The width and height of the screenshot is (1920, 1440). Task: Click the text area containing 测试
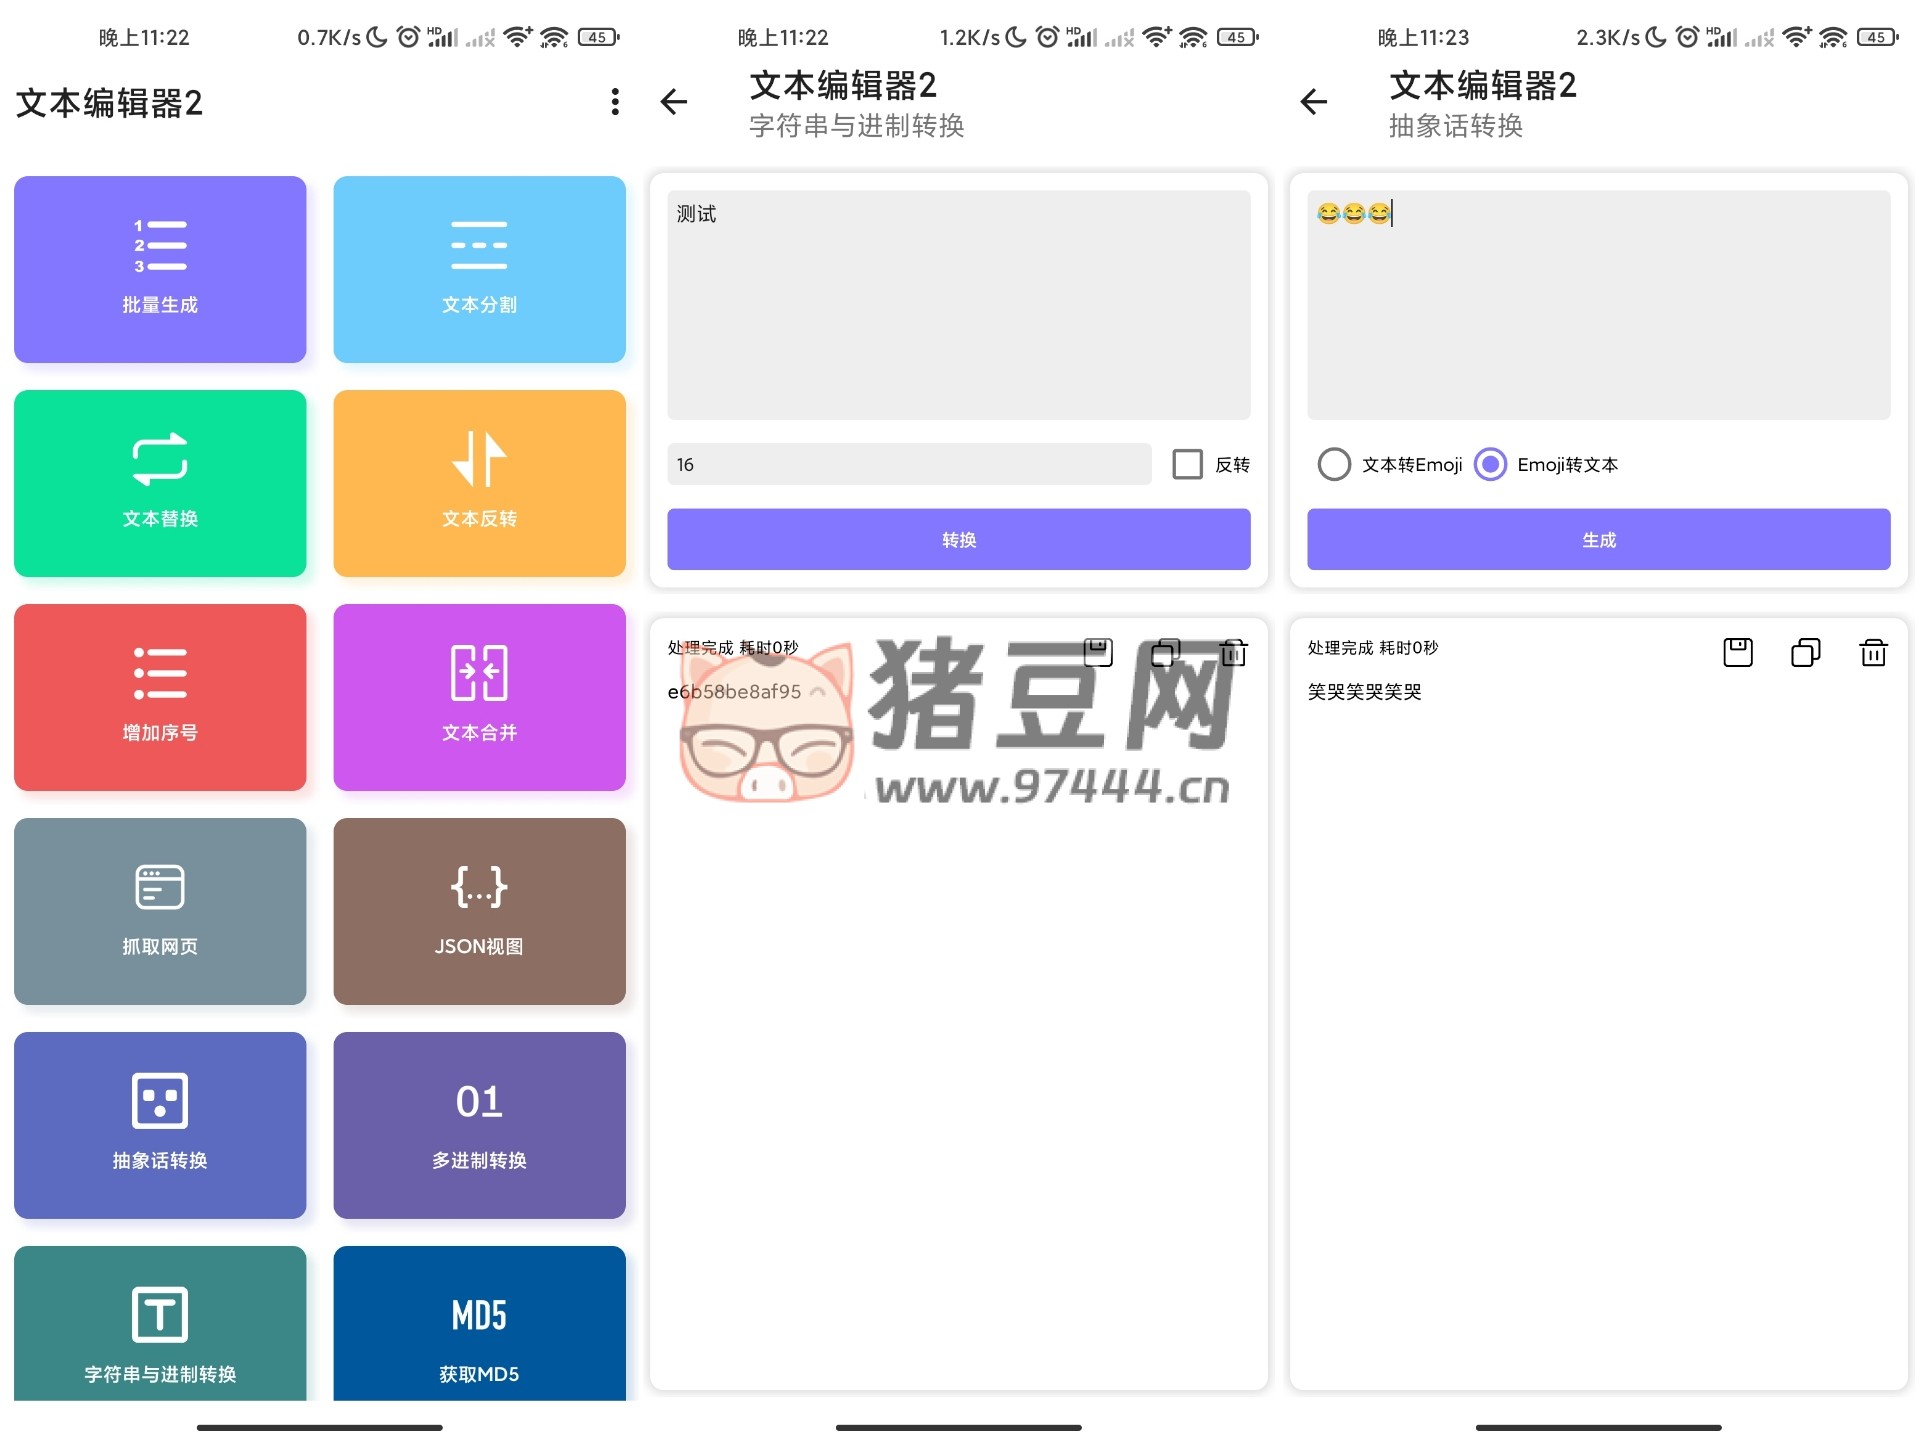tap(958, 305)
